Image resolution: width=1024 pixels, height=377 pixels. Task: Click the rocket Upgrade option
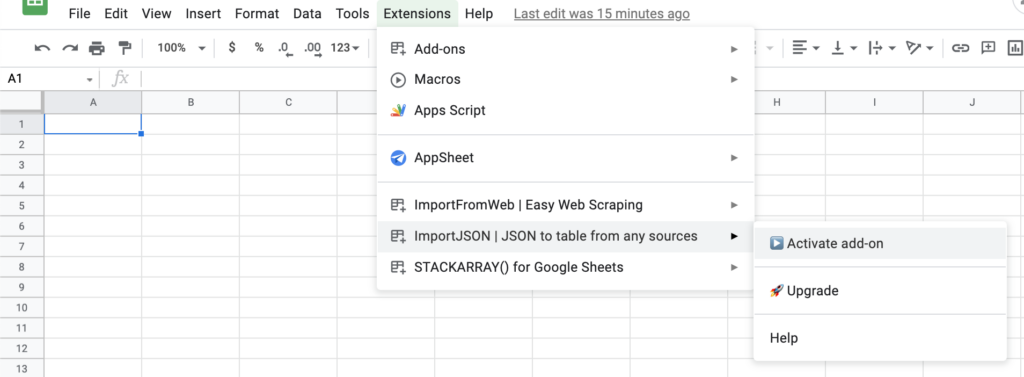880,291
